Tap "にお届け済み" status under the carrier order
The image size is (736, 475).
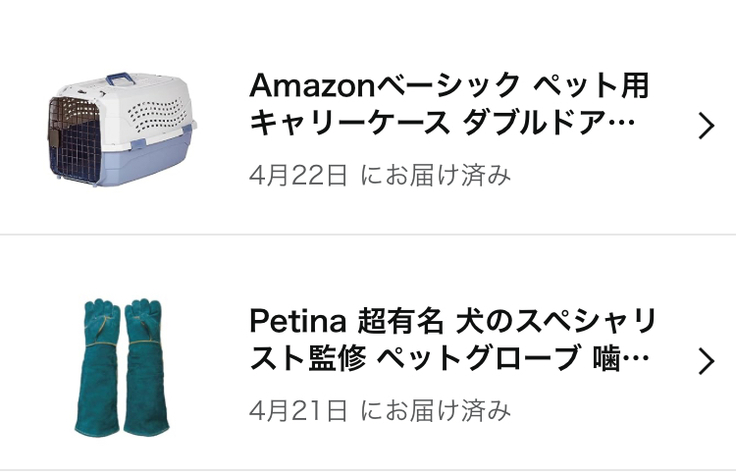[435, 175]
